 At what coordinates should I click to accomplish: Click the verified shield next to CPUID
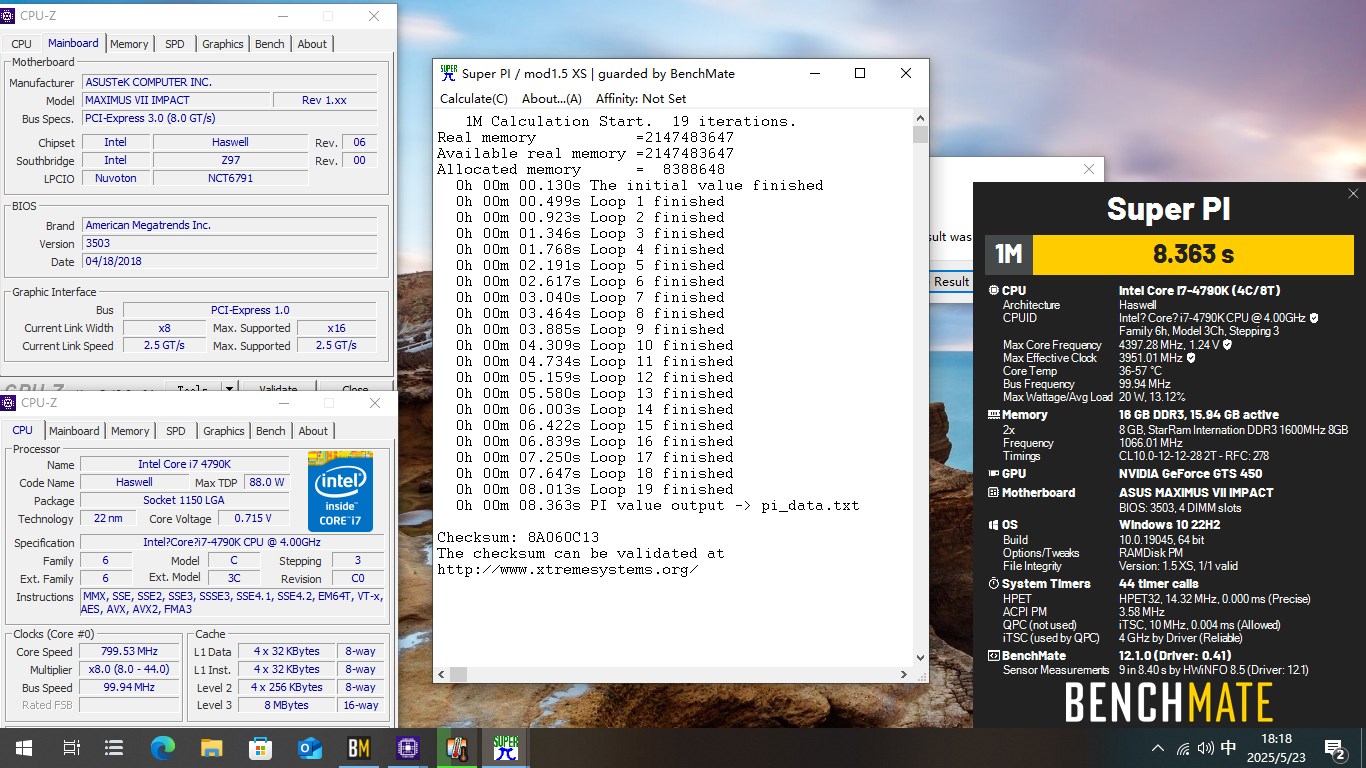(x=1313, y=318)
